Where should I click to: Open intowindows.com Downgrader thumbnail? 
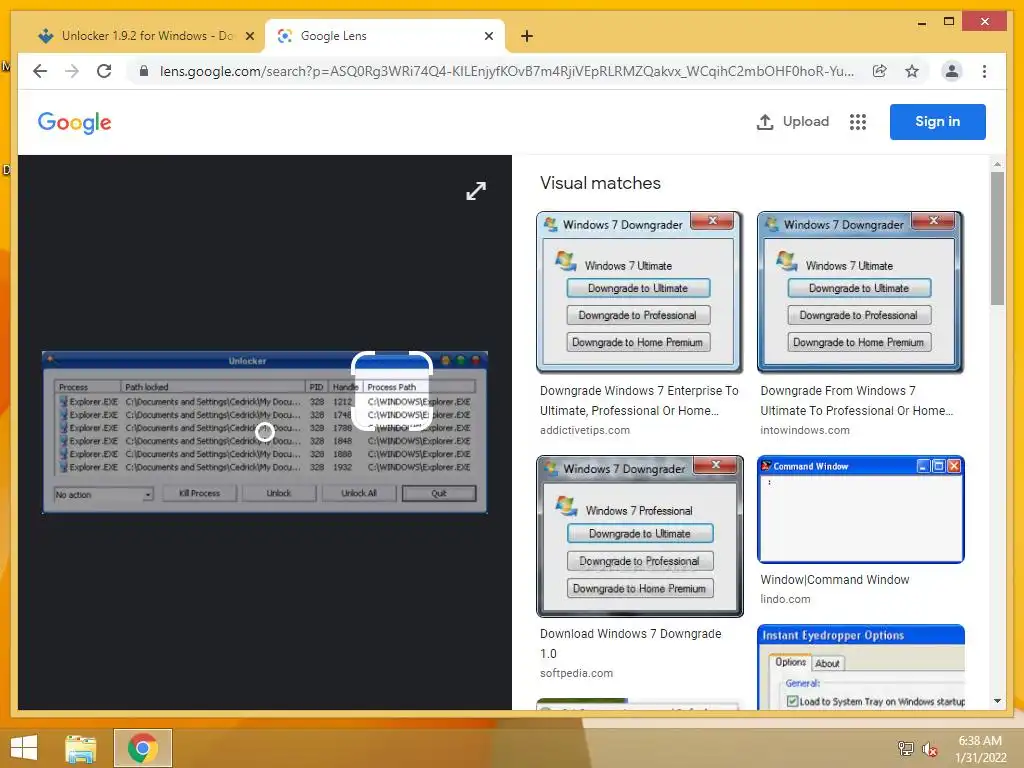tap(860, 292)
